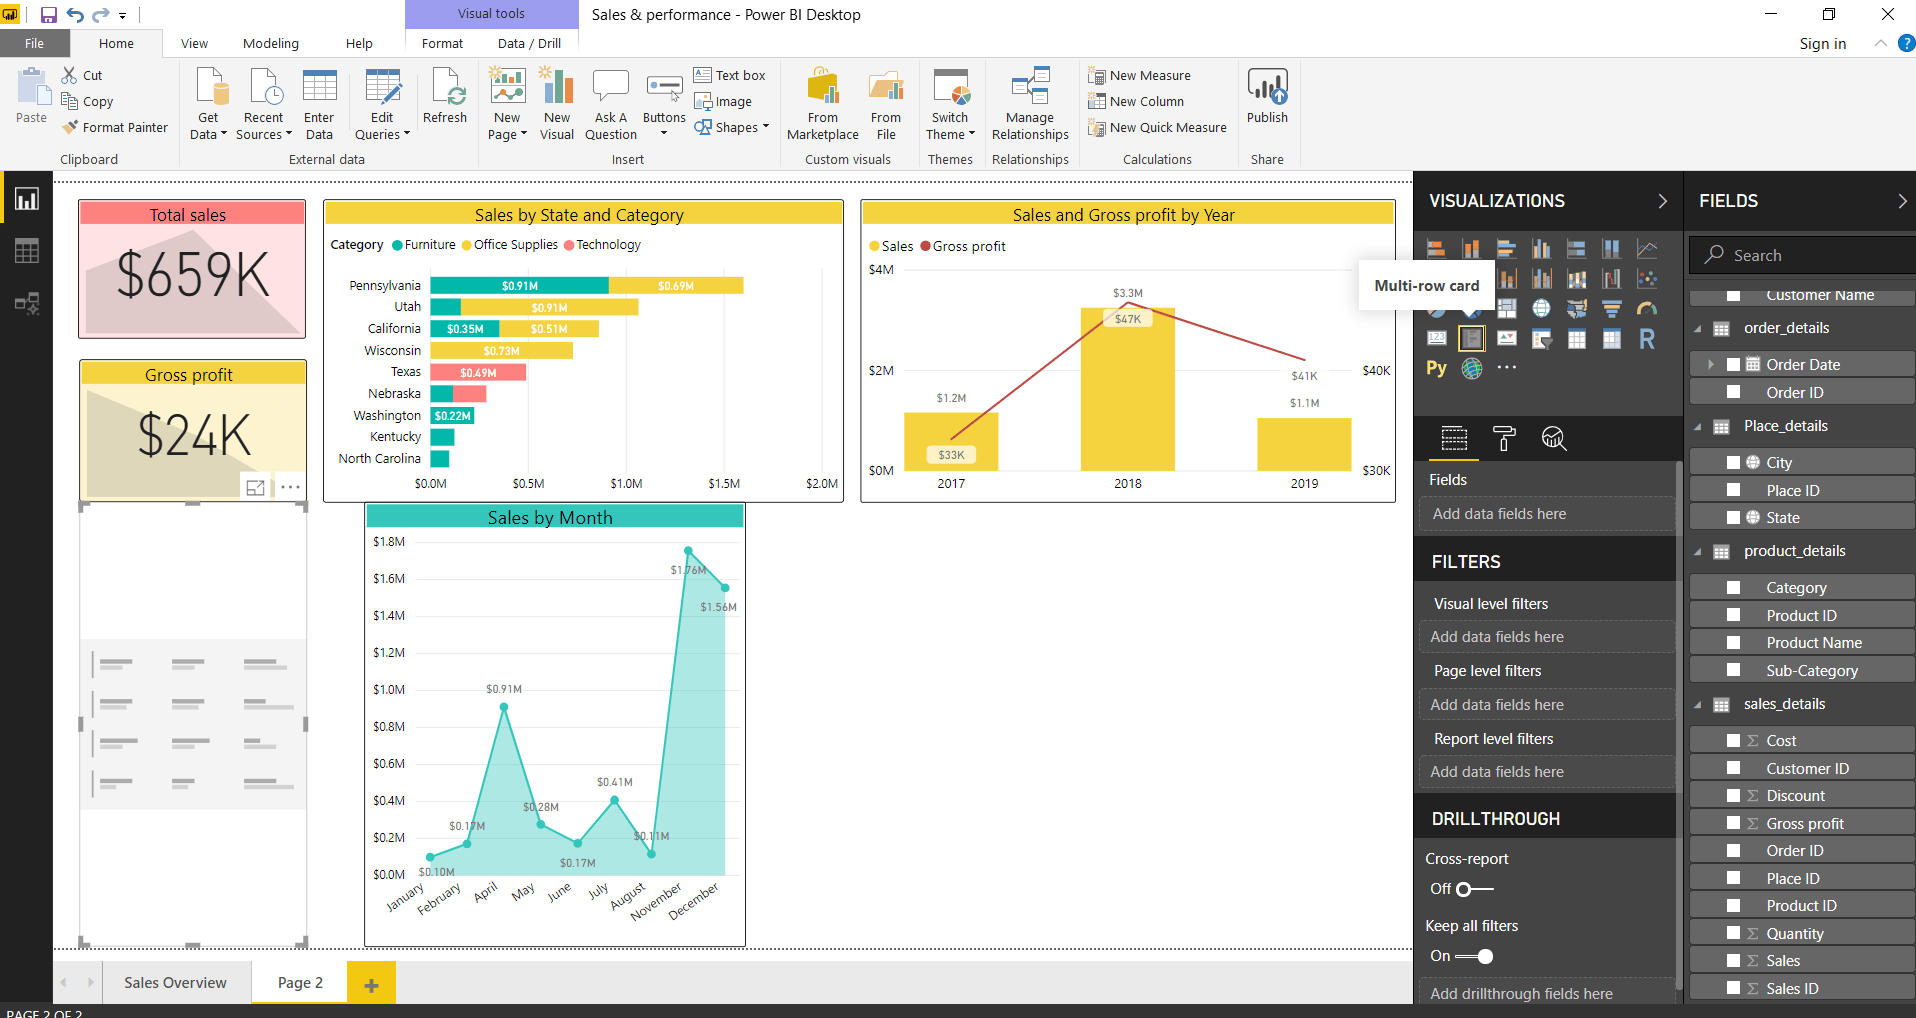
Task: Select the Gauge visual icon
Action: pyautogui.click(x=1648, y=308)
